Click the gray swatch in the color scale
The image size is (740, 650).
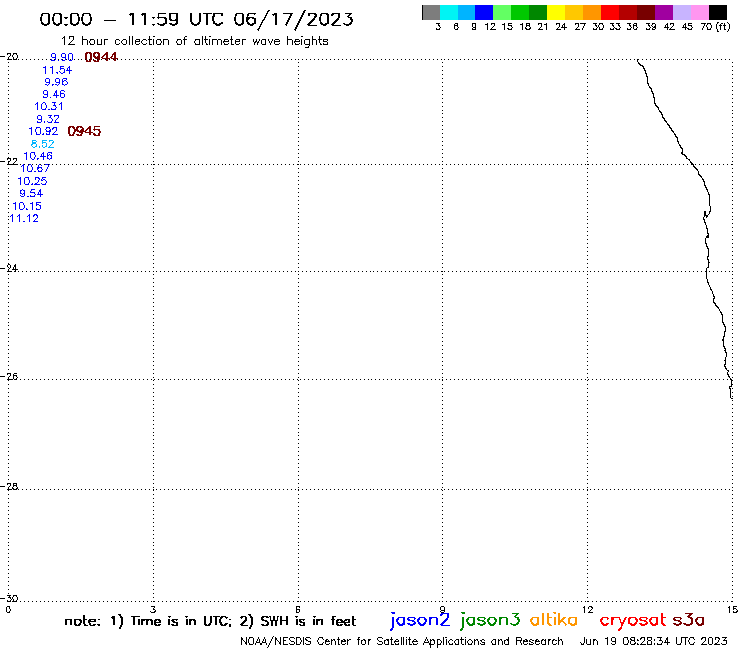431,12
